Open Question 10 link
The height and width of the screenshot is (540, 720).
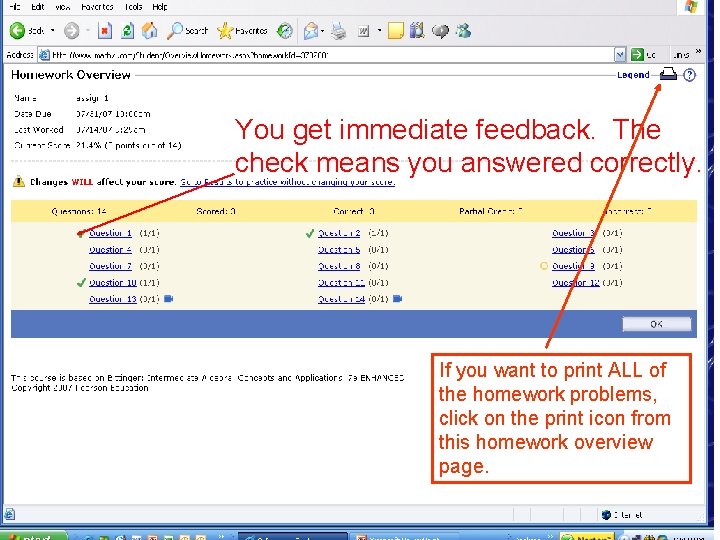tap(112, 283)
